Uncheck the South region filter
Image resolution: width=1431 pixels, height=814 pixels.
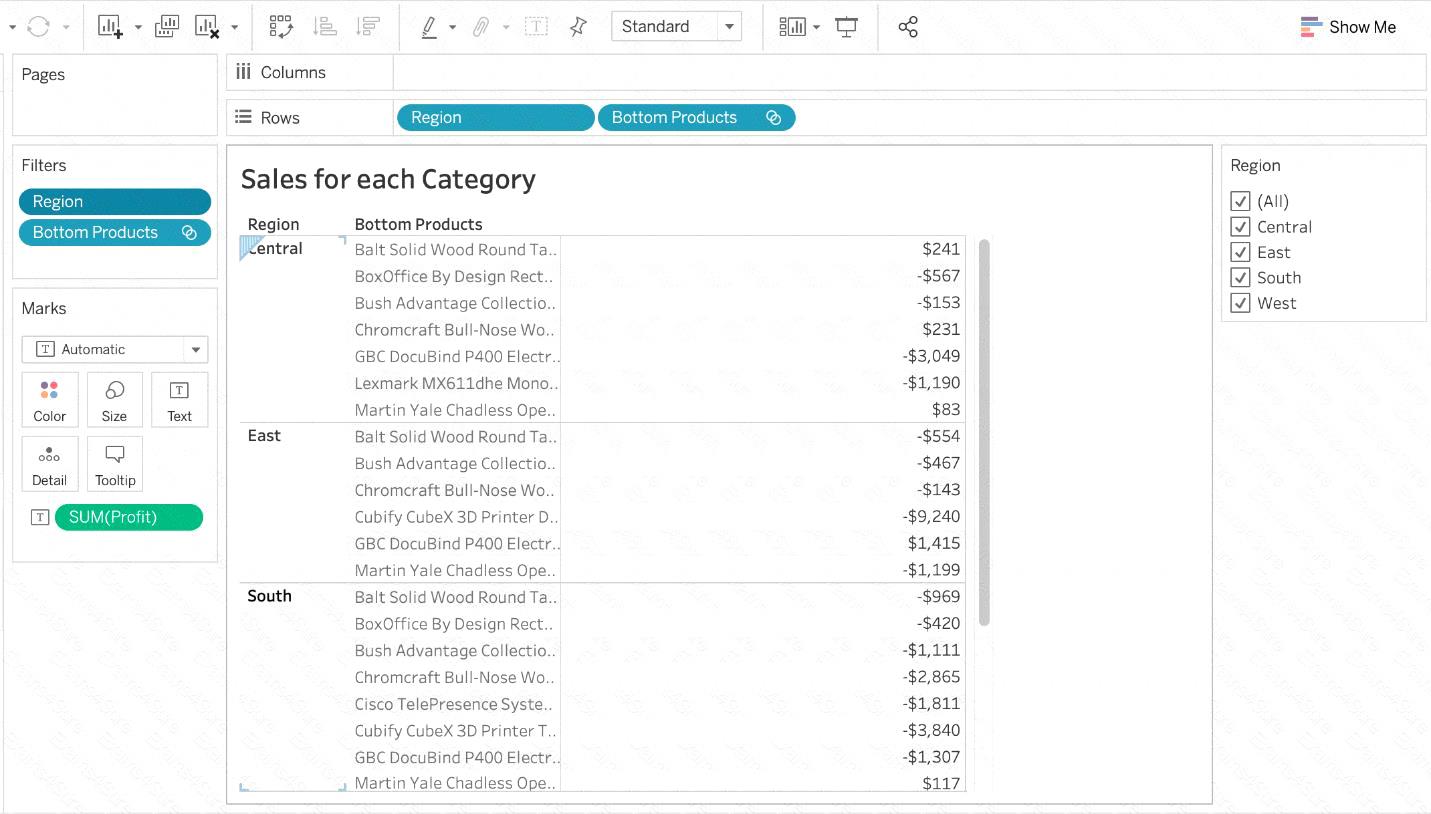(1241, 278)
